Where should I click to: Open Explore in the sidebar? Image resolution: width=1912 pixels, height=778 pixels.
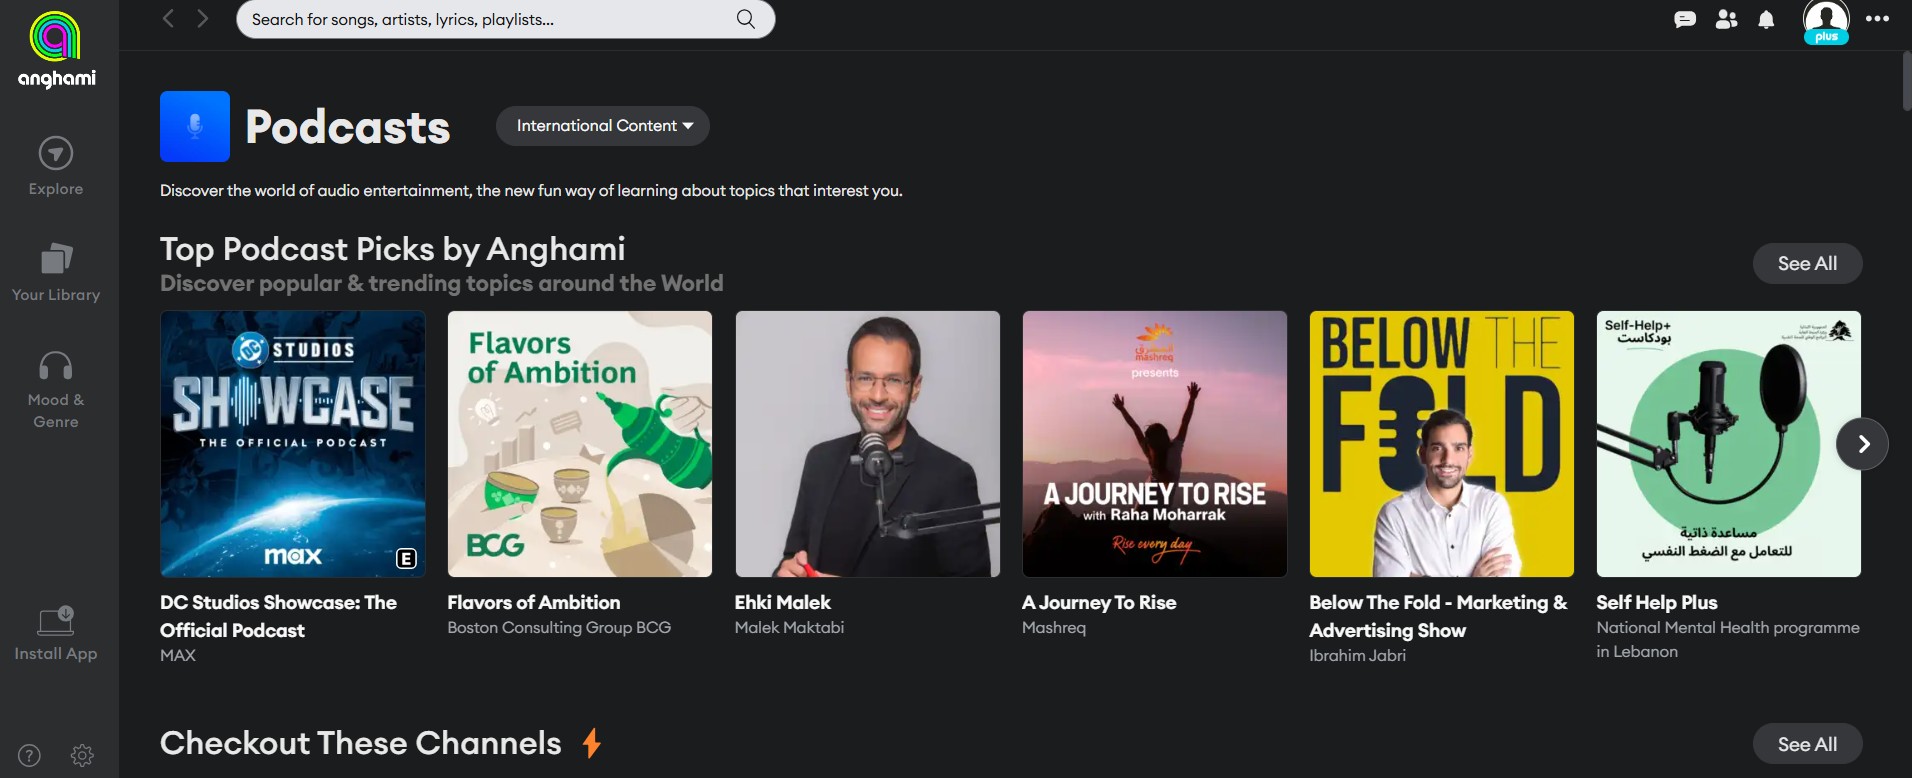coord(56,166)
